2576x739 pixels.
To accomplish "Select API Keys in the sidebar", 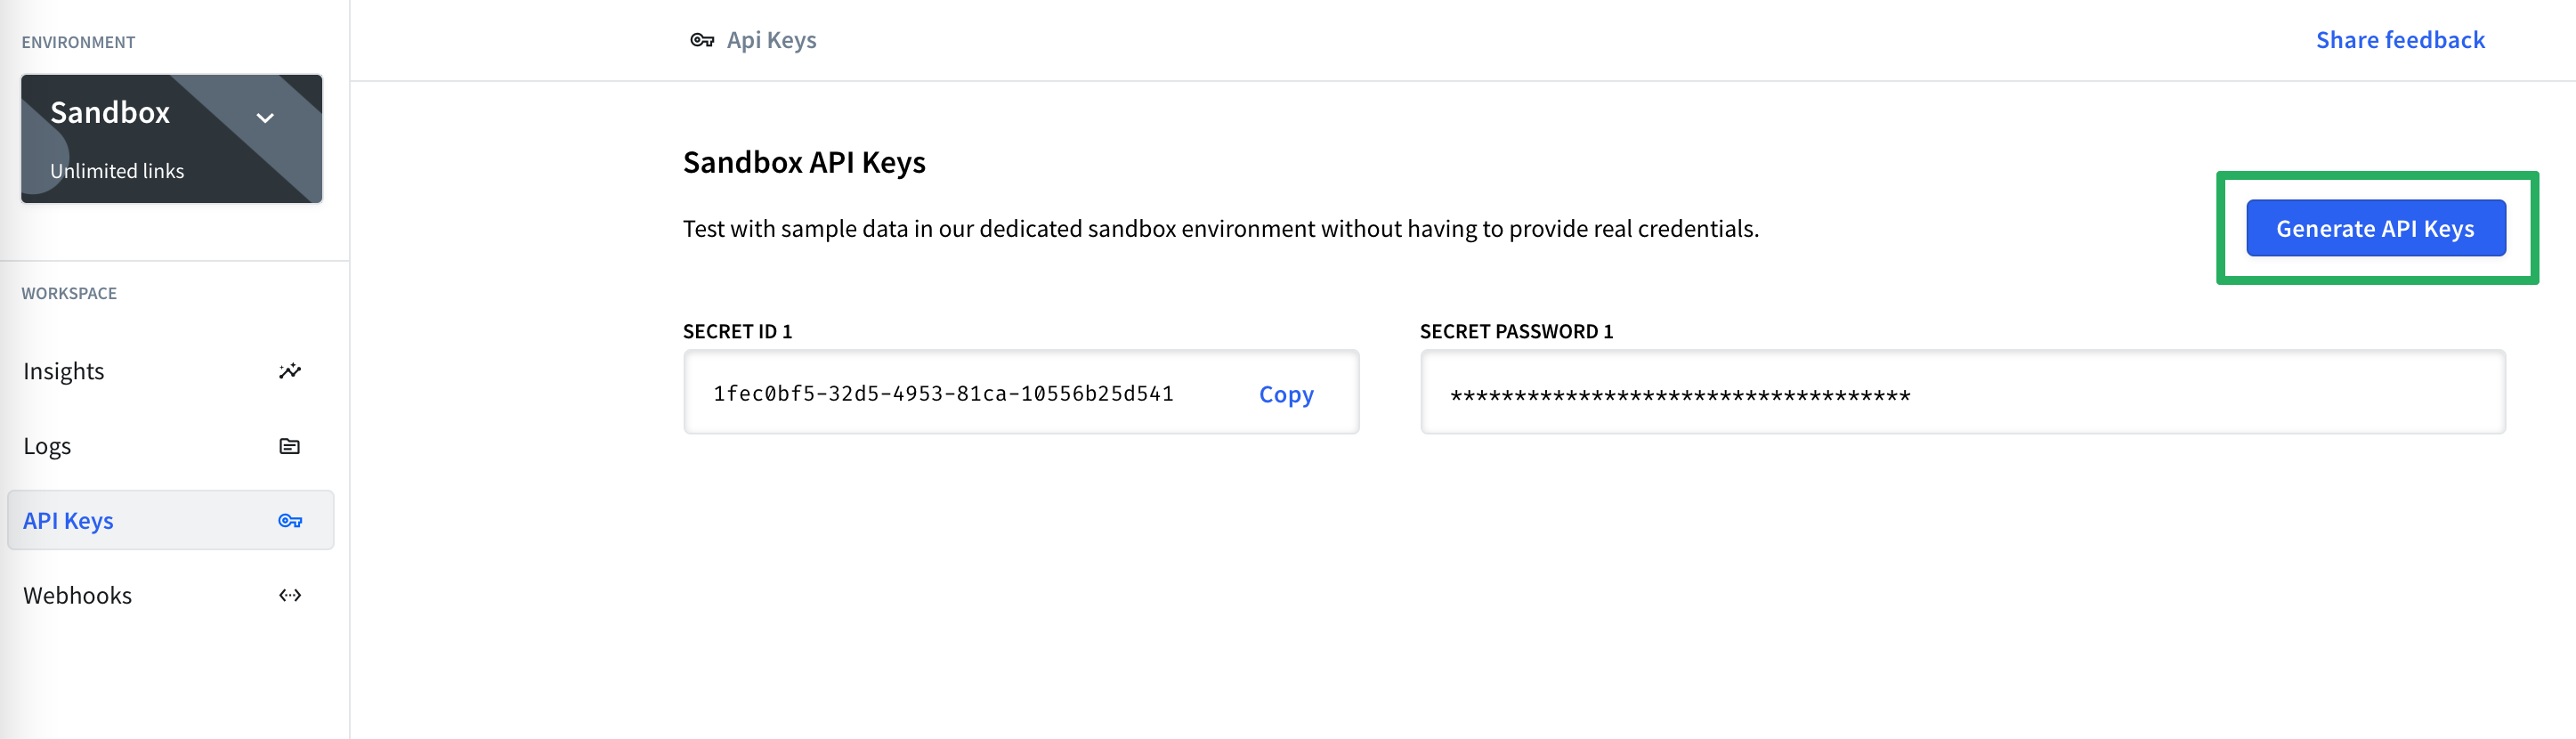I will [x=170, y=520].
